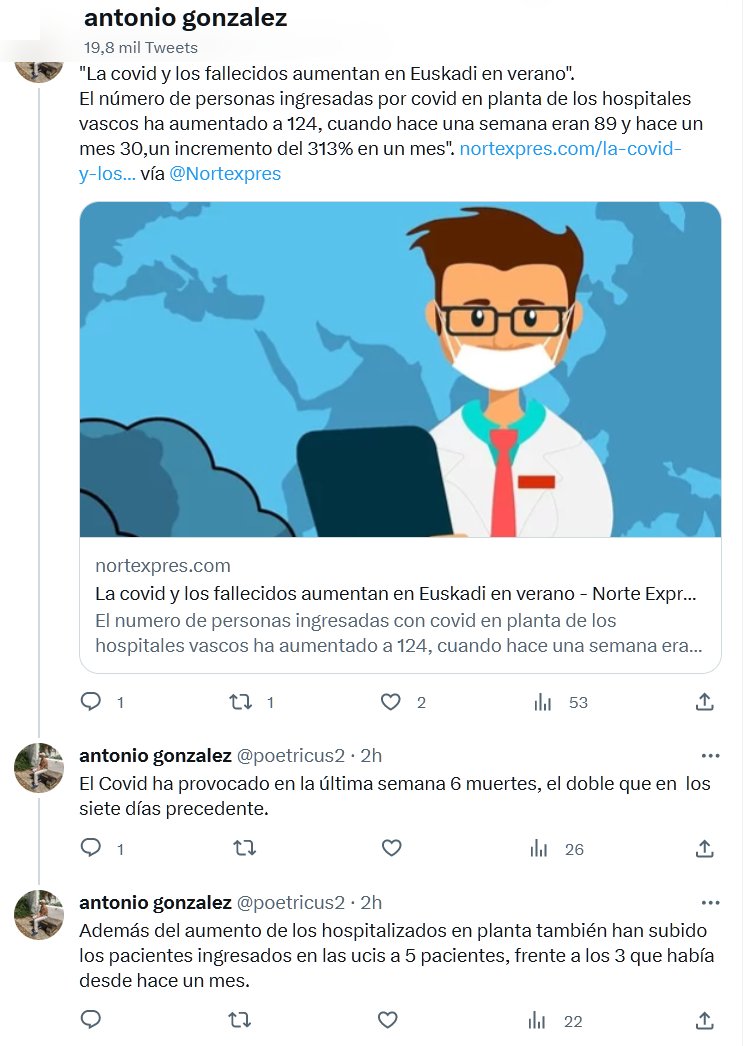
Task: Open more options on the 6 muertes tweet
Action: [x=710, y=756]
